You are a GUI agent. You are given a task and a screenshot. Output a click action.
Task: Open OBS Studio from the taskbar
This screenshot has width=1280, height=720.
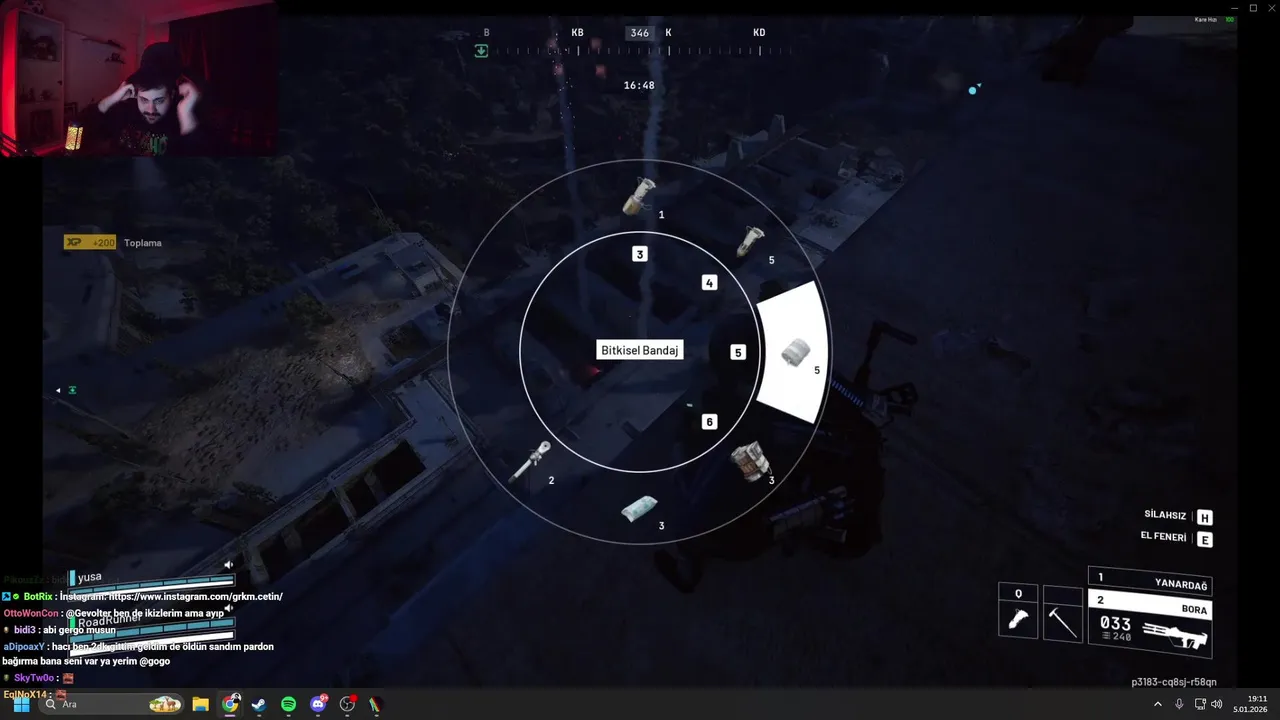click(347, 704)
